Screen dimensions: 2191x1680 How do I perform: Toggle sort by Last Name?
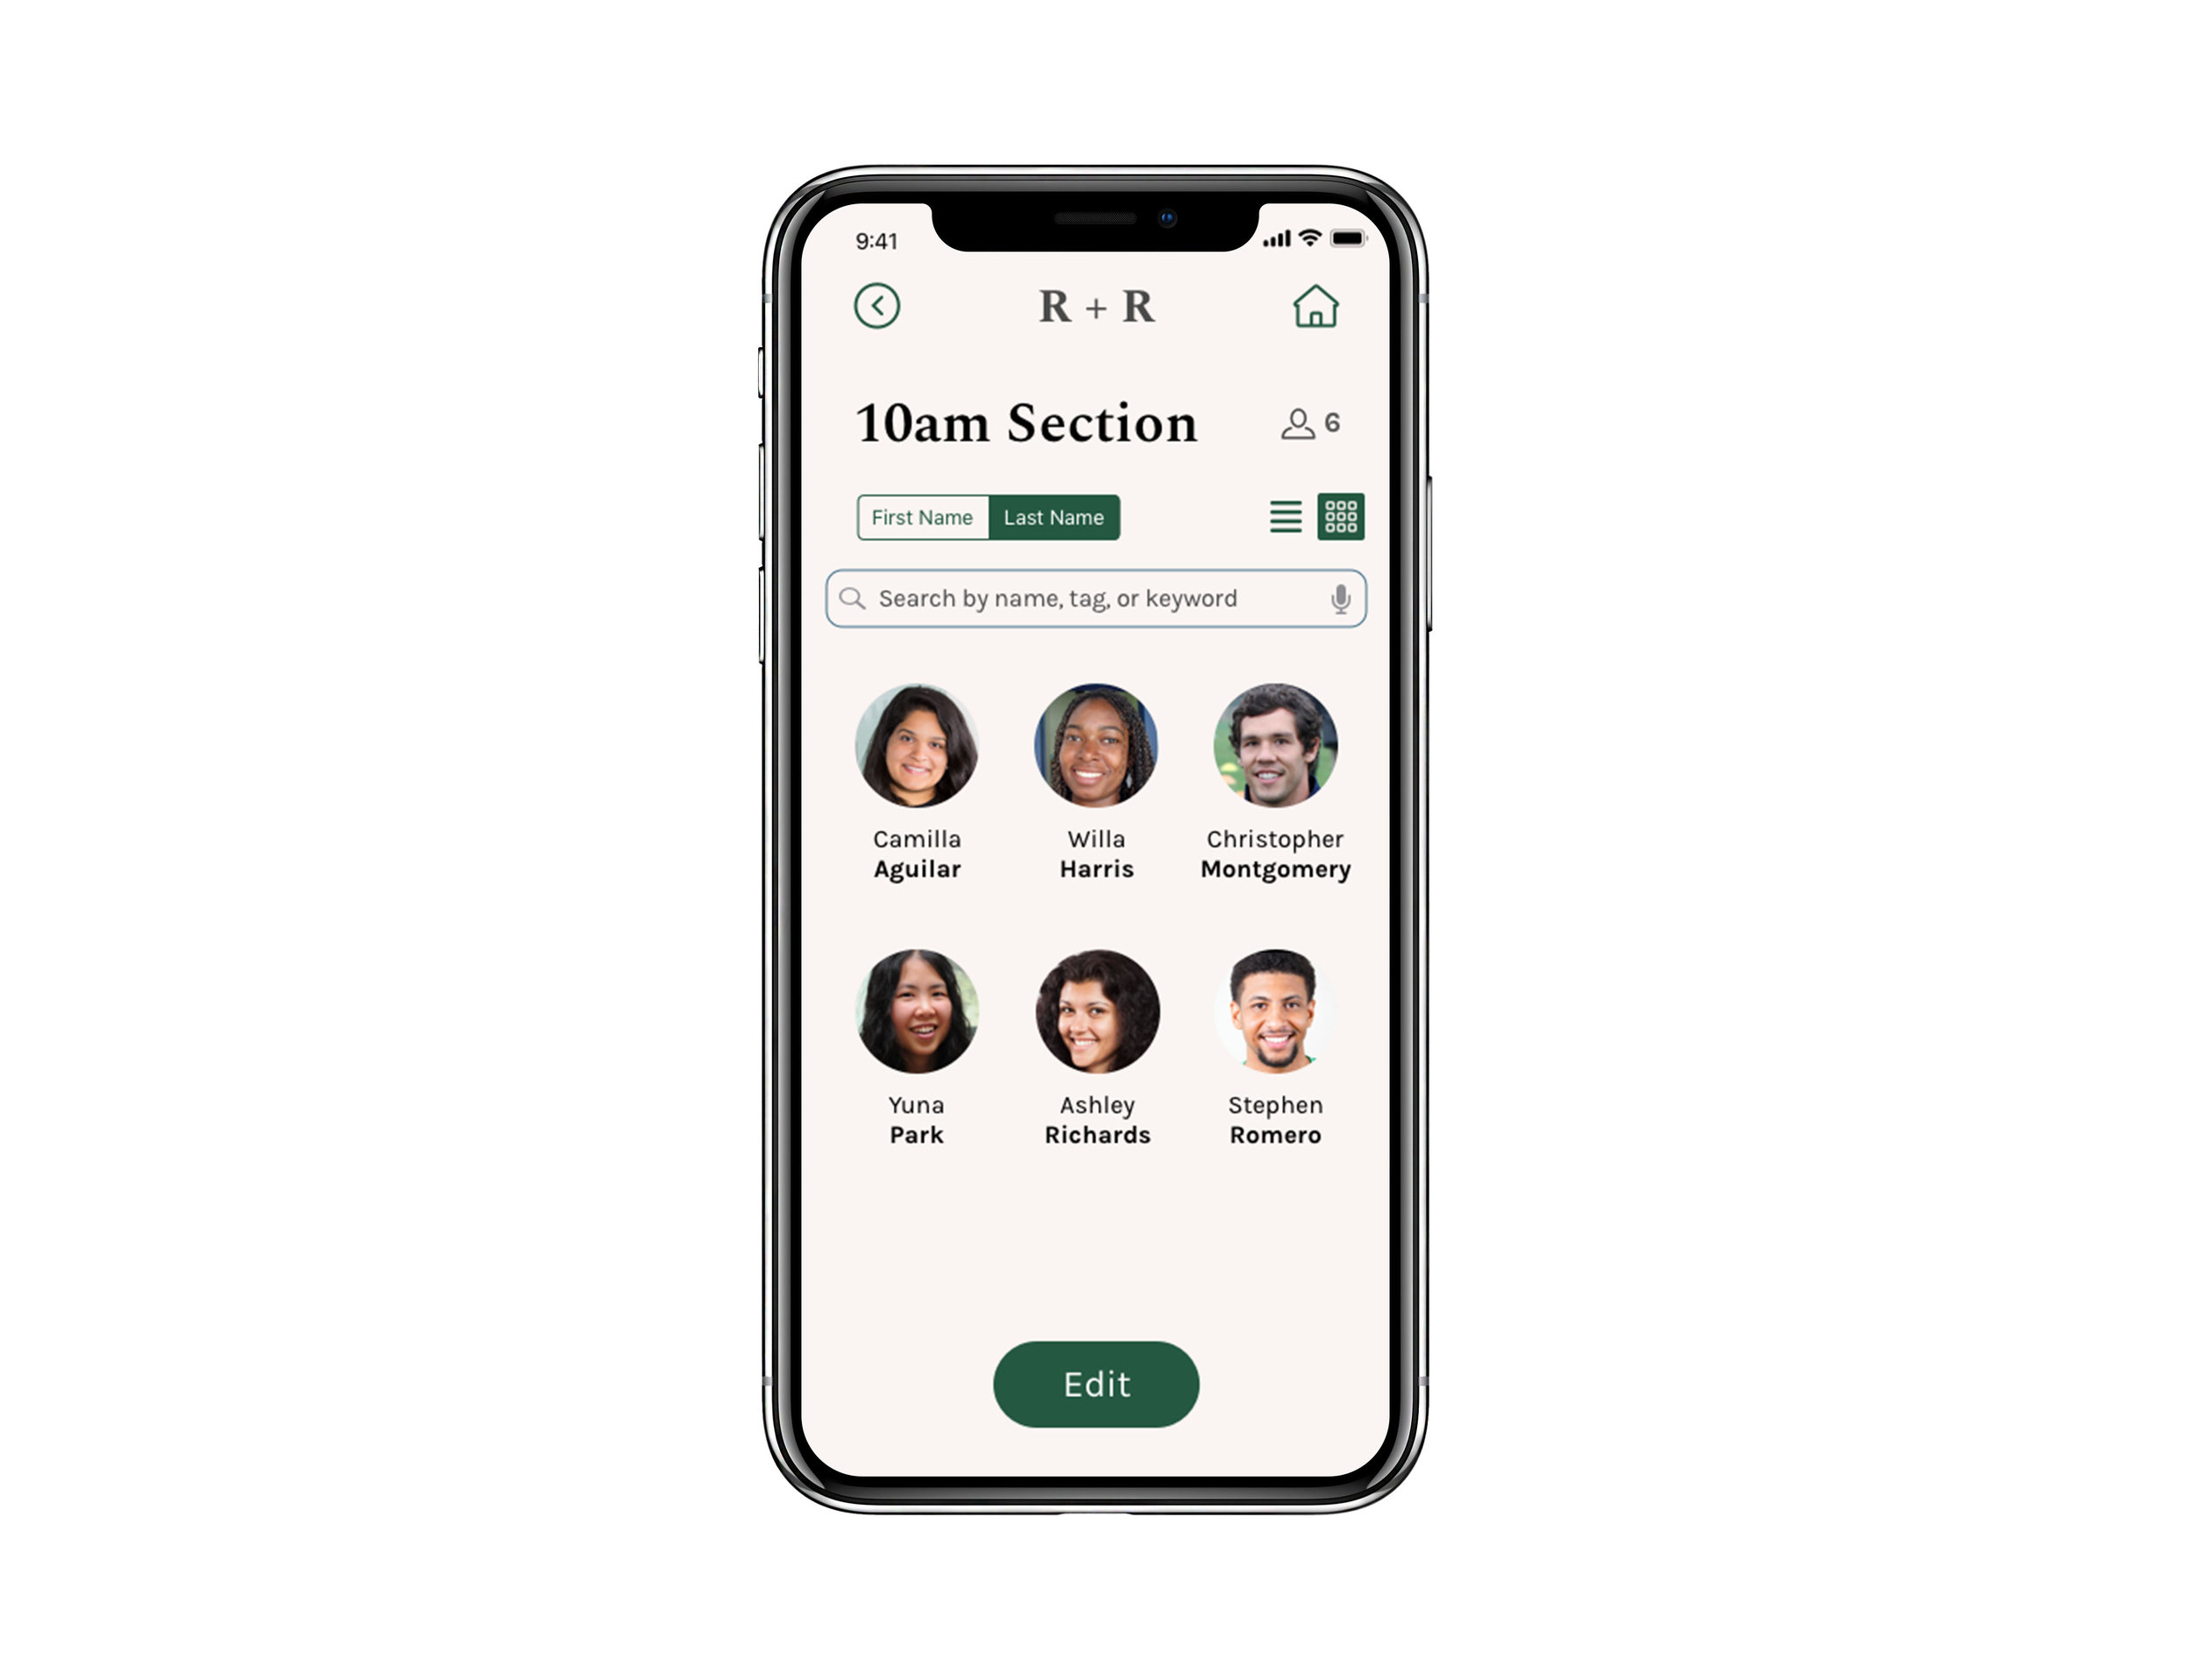tap(1053, 517)
